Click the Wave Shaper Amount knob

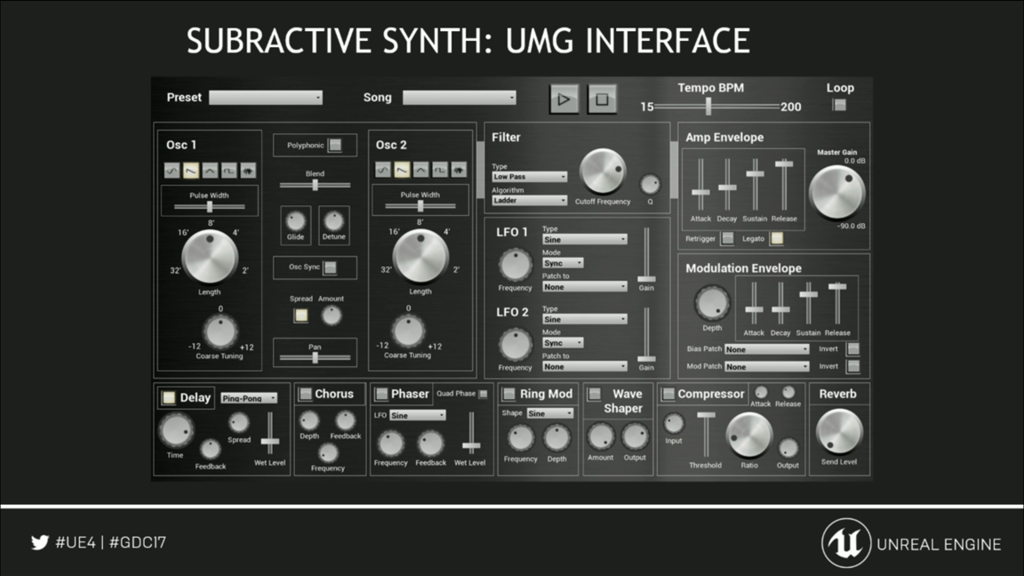(600, 436)
